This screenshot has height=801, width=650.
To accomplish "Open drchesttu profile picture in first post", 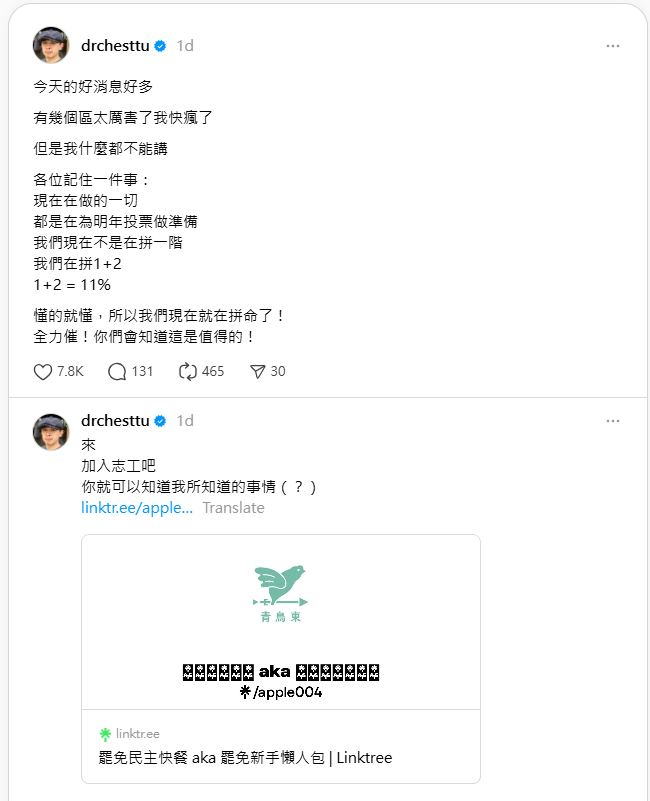I will pyautogui.click(x=51, y=45).
